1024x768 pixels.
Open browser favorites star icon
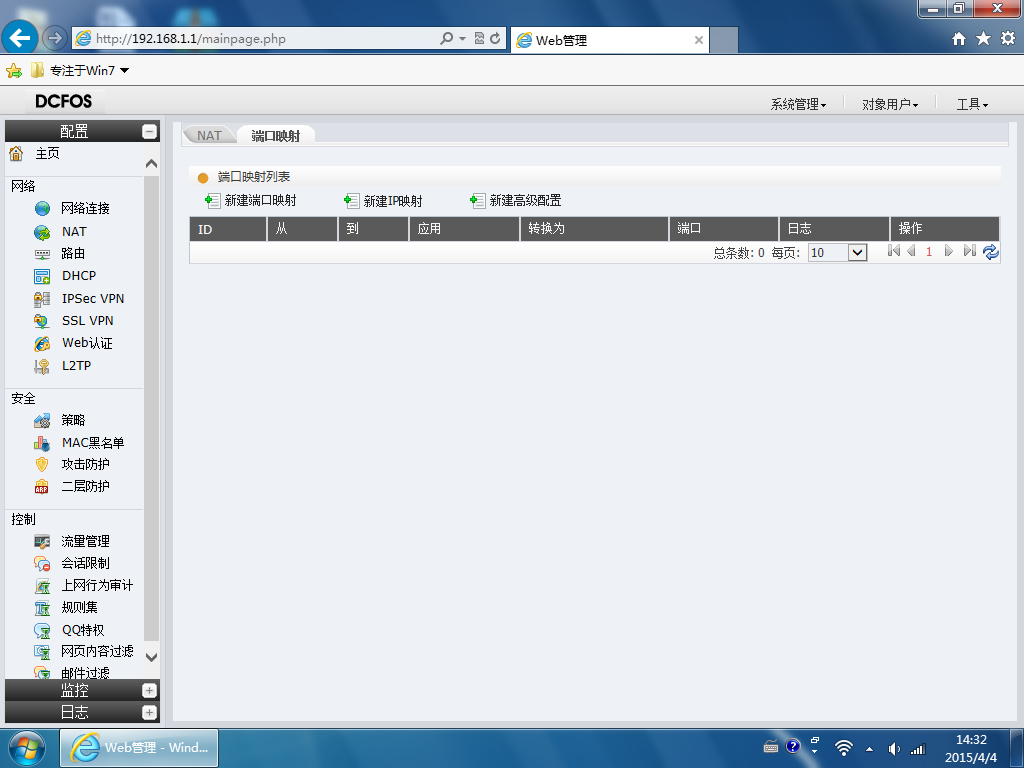coord(983,39)
